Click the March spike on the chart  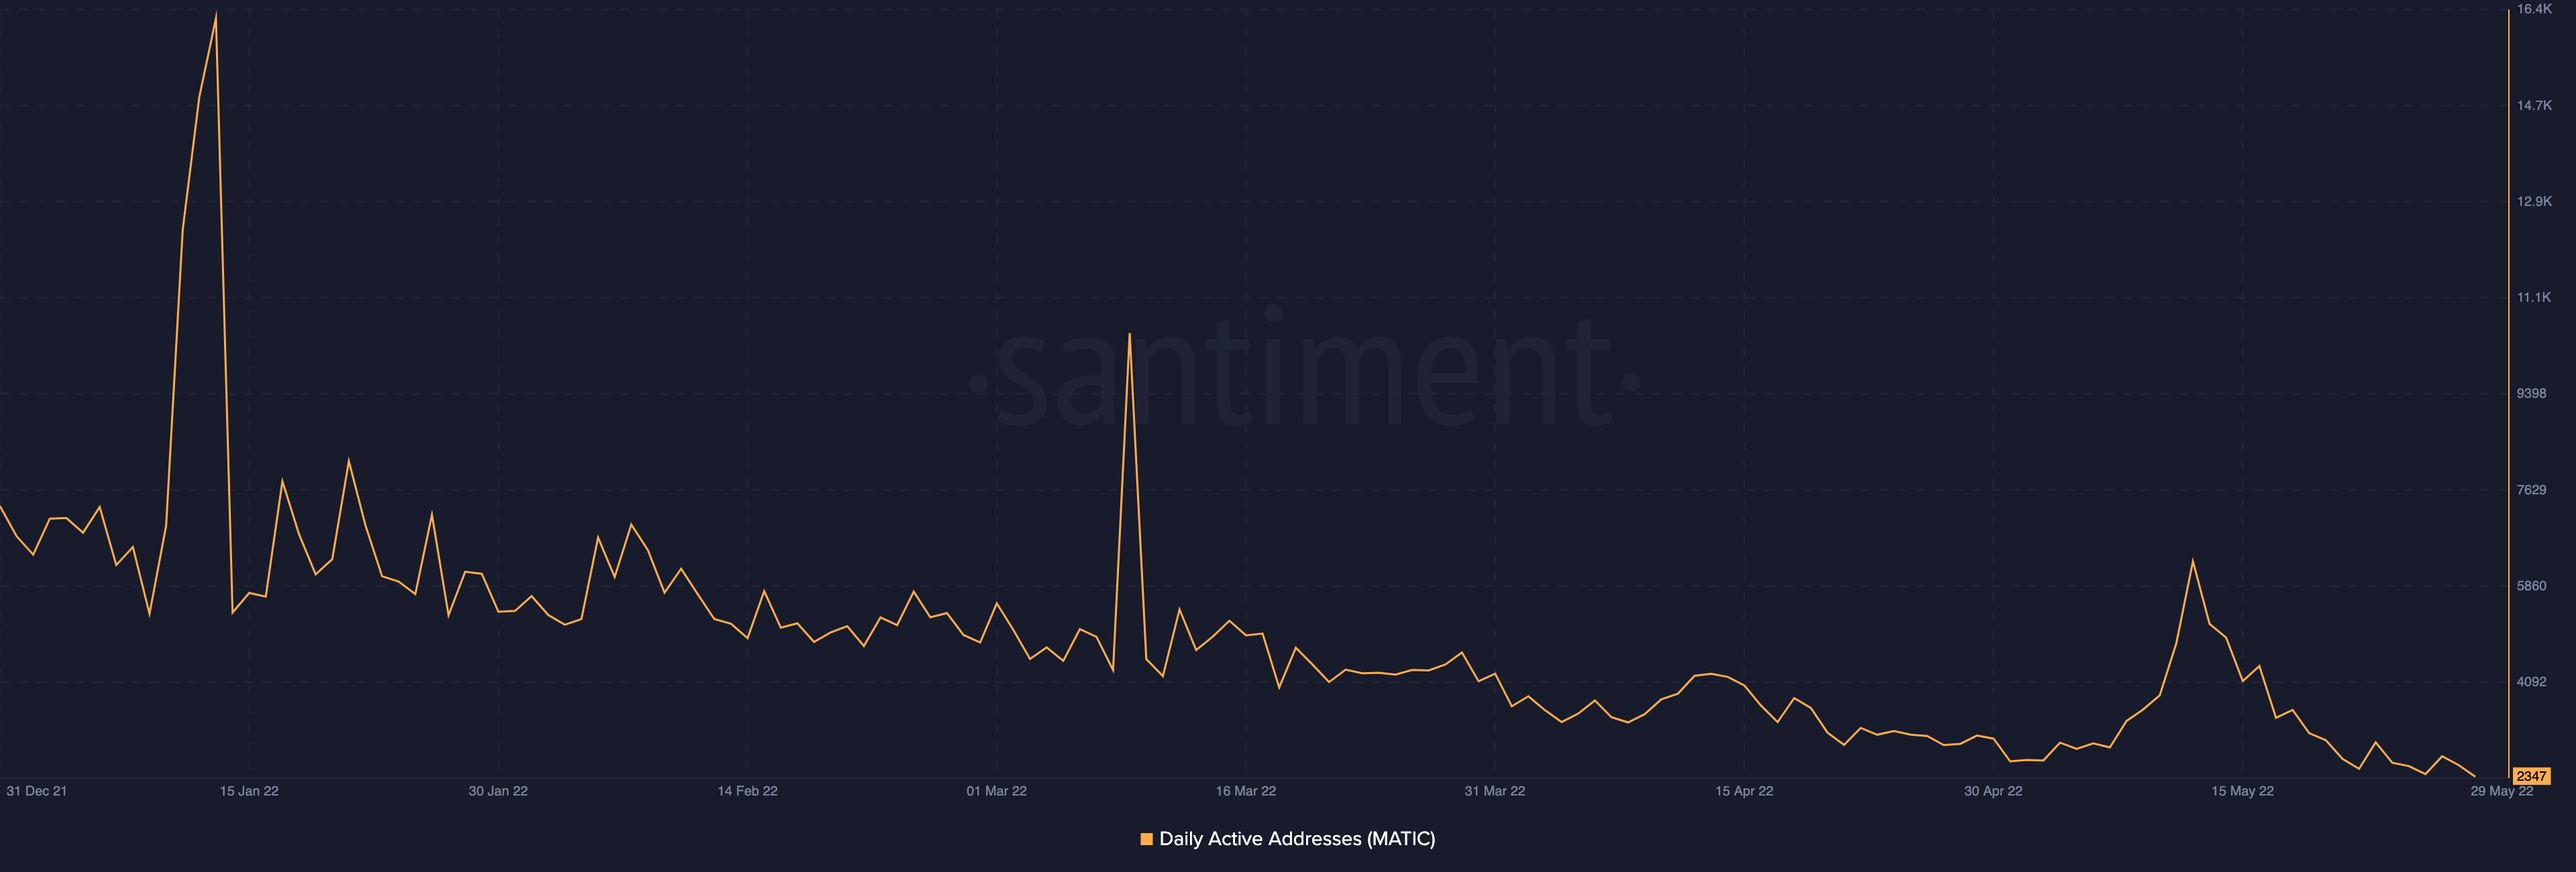tap(1129, 335)
